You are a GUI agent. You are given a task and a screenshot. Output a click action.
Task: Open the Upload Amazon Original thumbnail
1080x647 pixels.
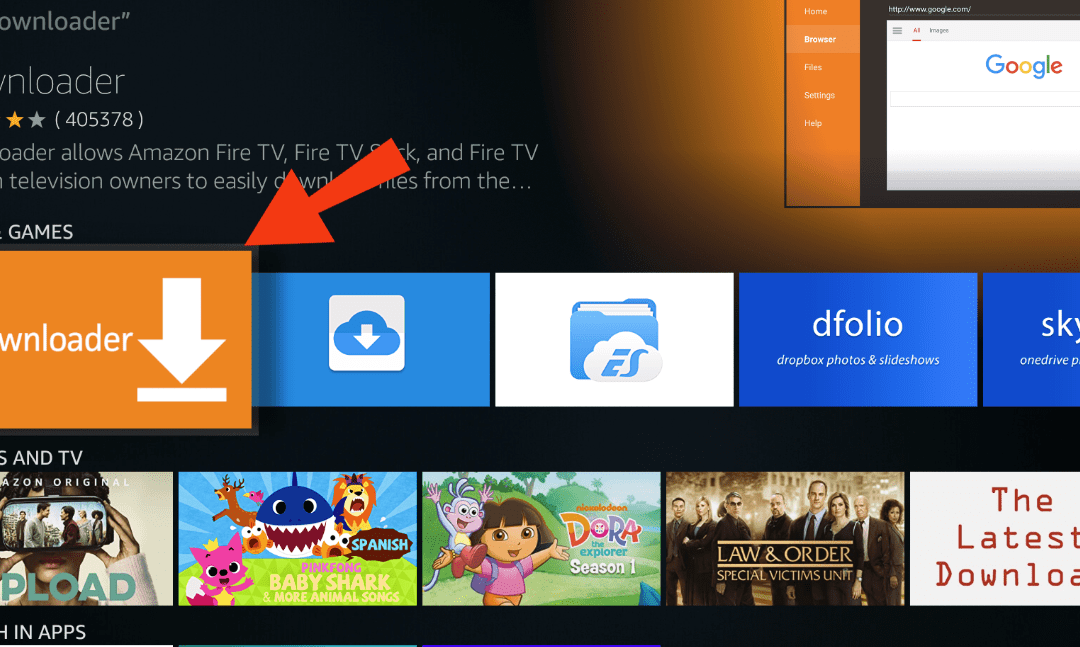point(86,539)
